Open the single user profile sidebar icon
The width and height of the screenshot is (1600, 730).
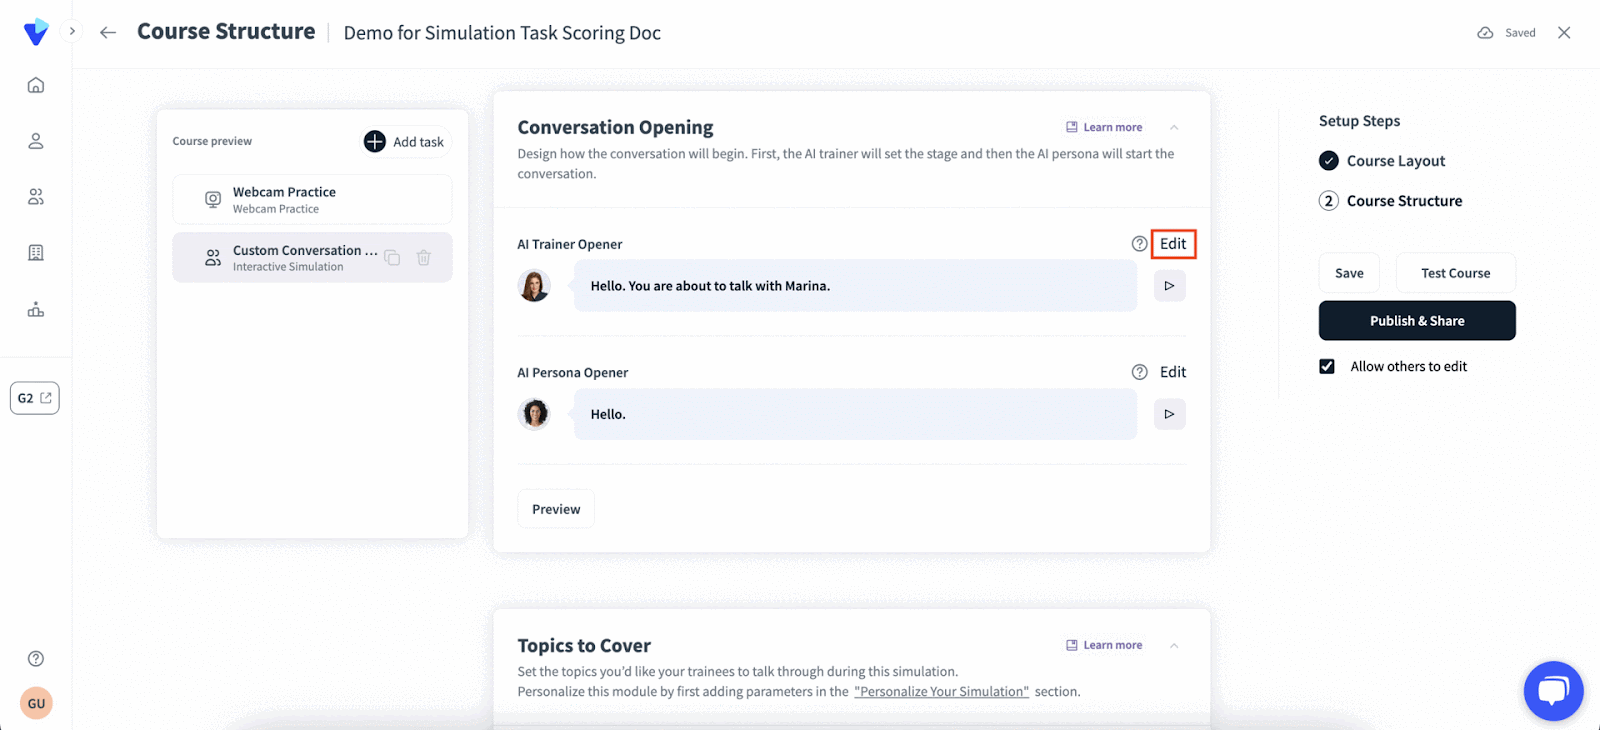(36, 141)
